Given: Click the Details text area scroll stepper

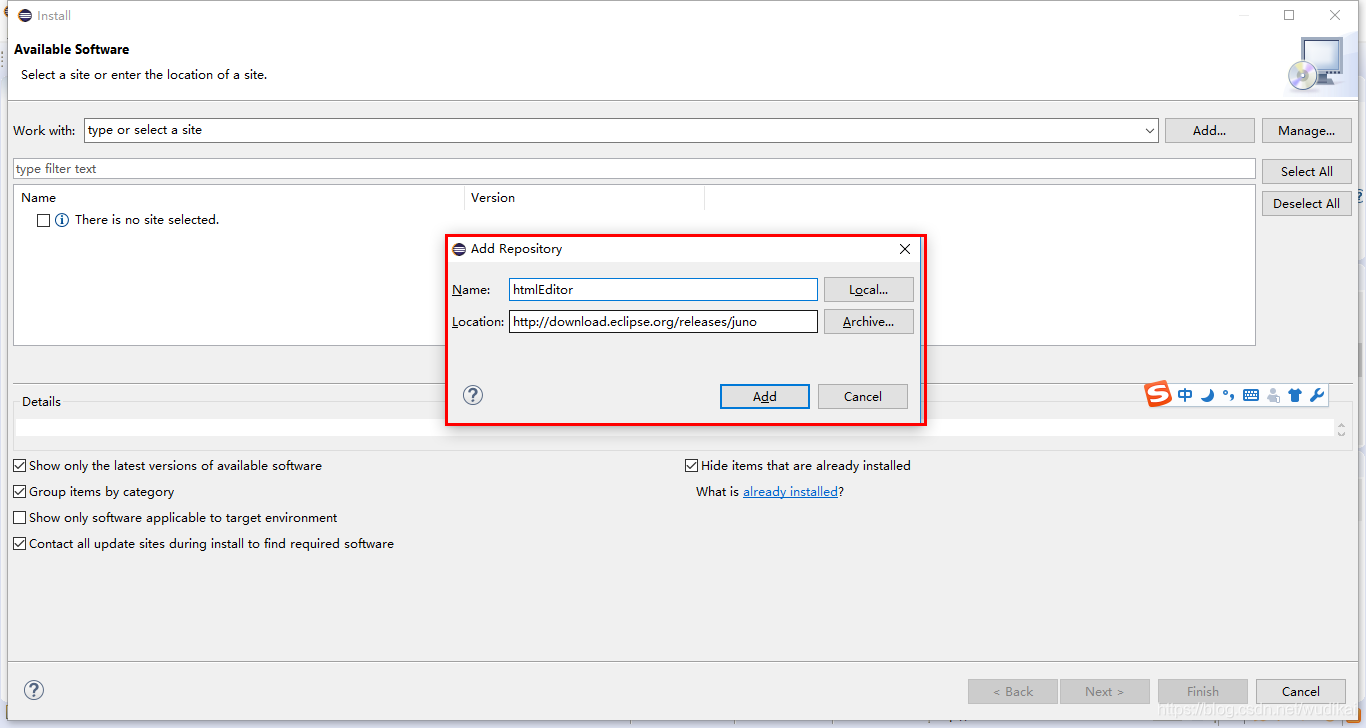Looking at the screenshot, I should (1341, 428).
